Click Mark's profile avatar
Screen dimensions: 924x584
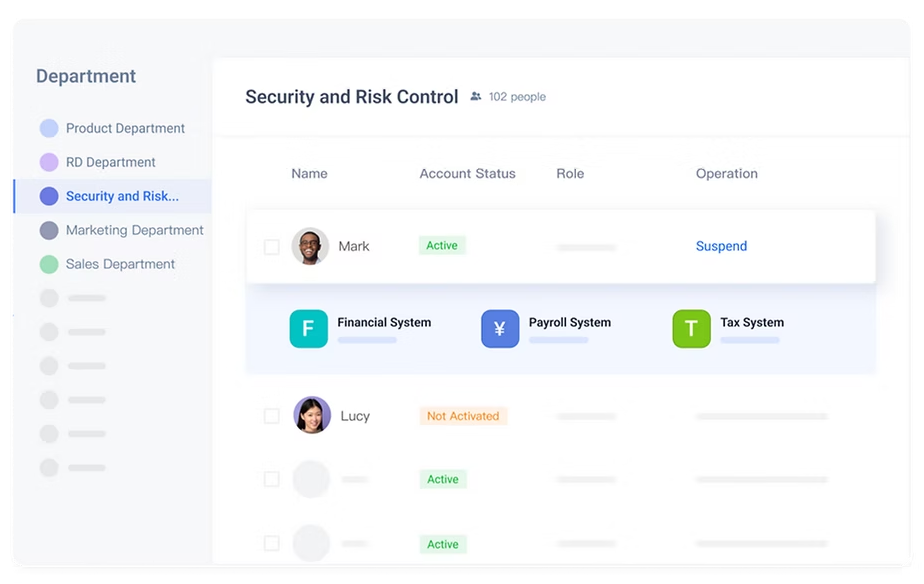coord(310,246)
